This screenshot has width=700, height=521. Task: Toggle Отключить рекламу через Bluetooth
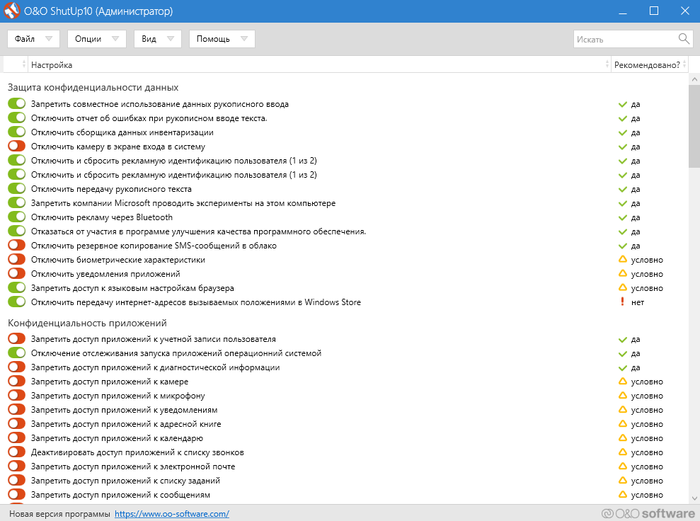point(17,217)
